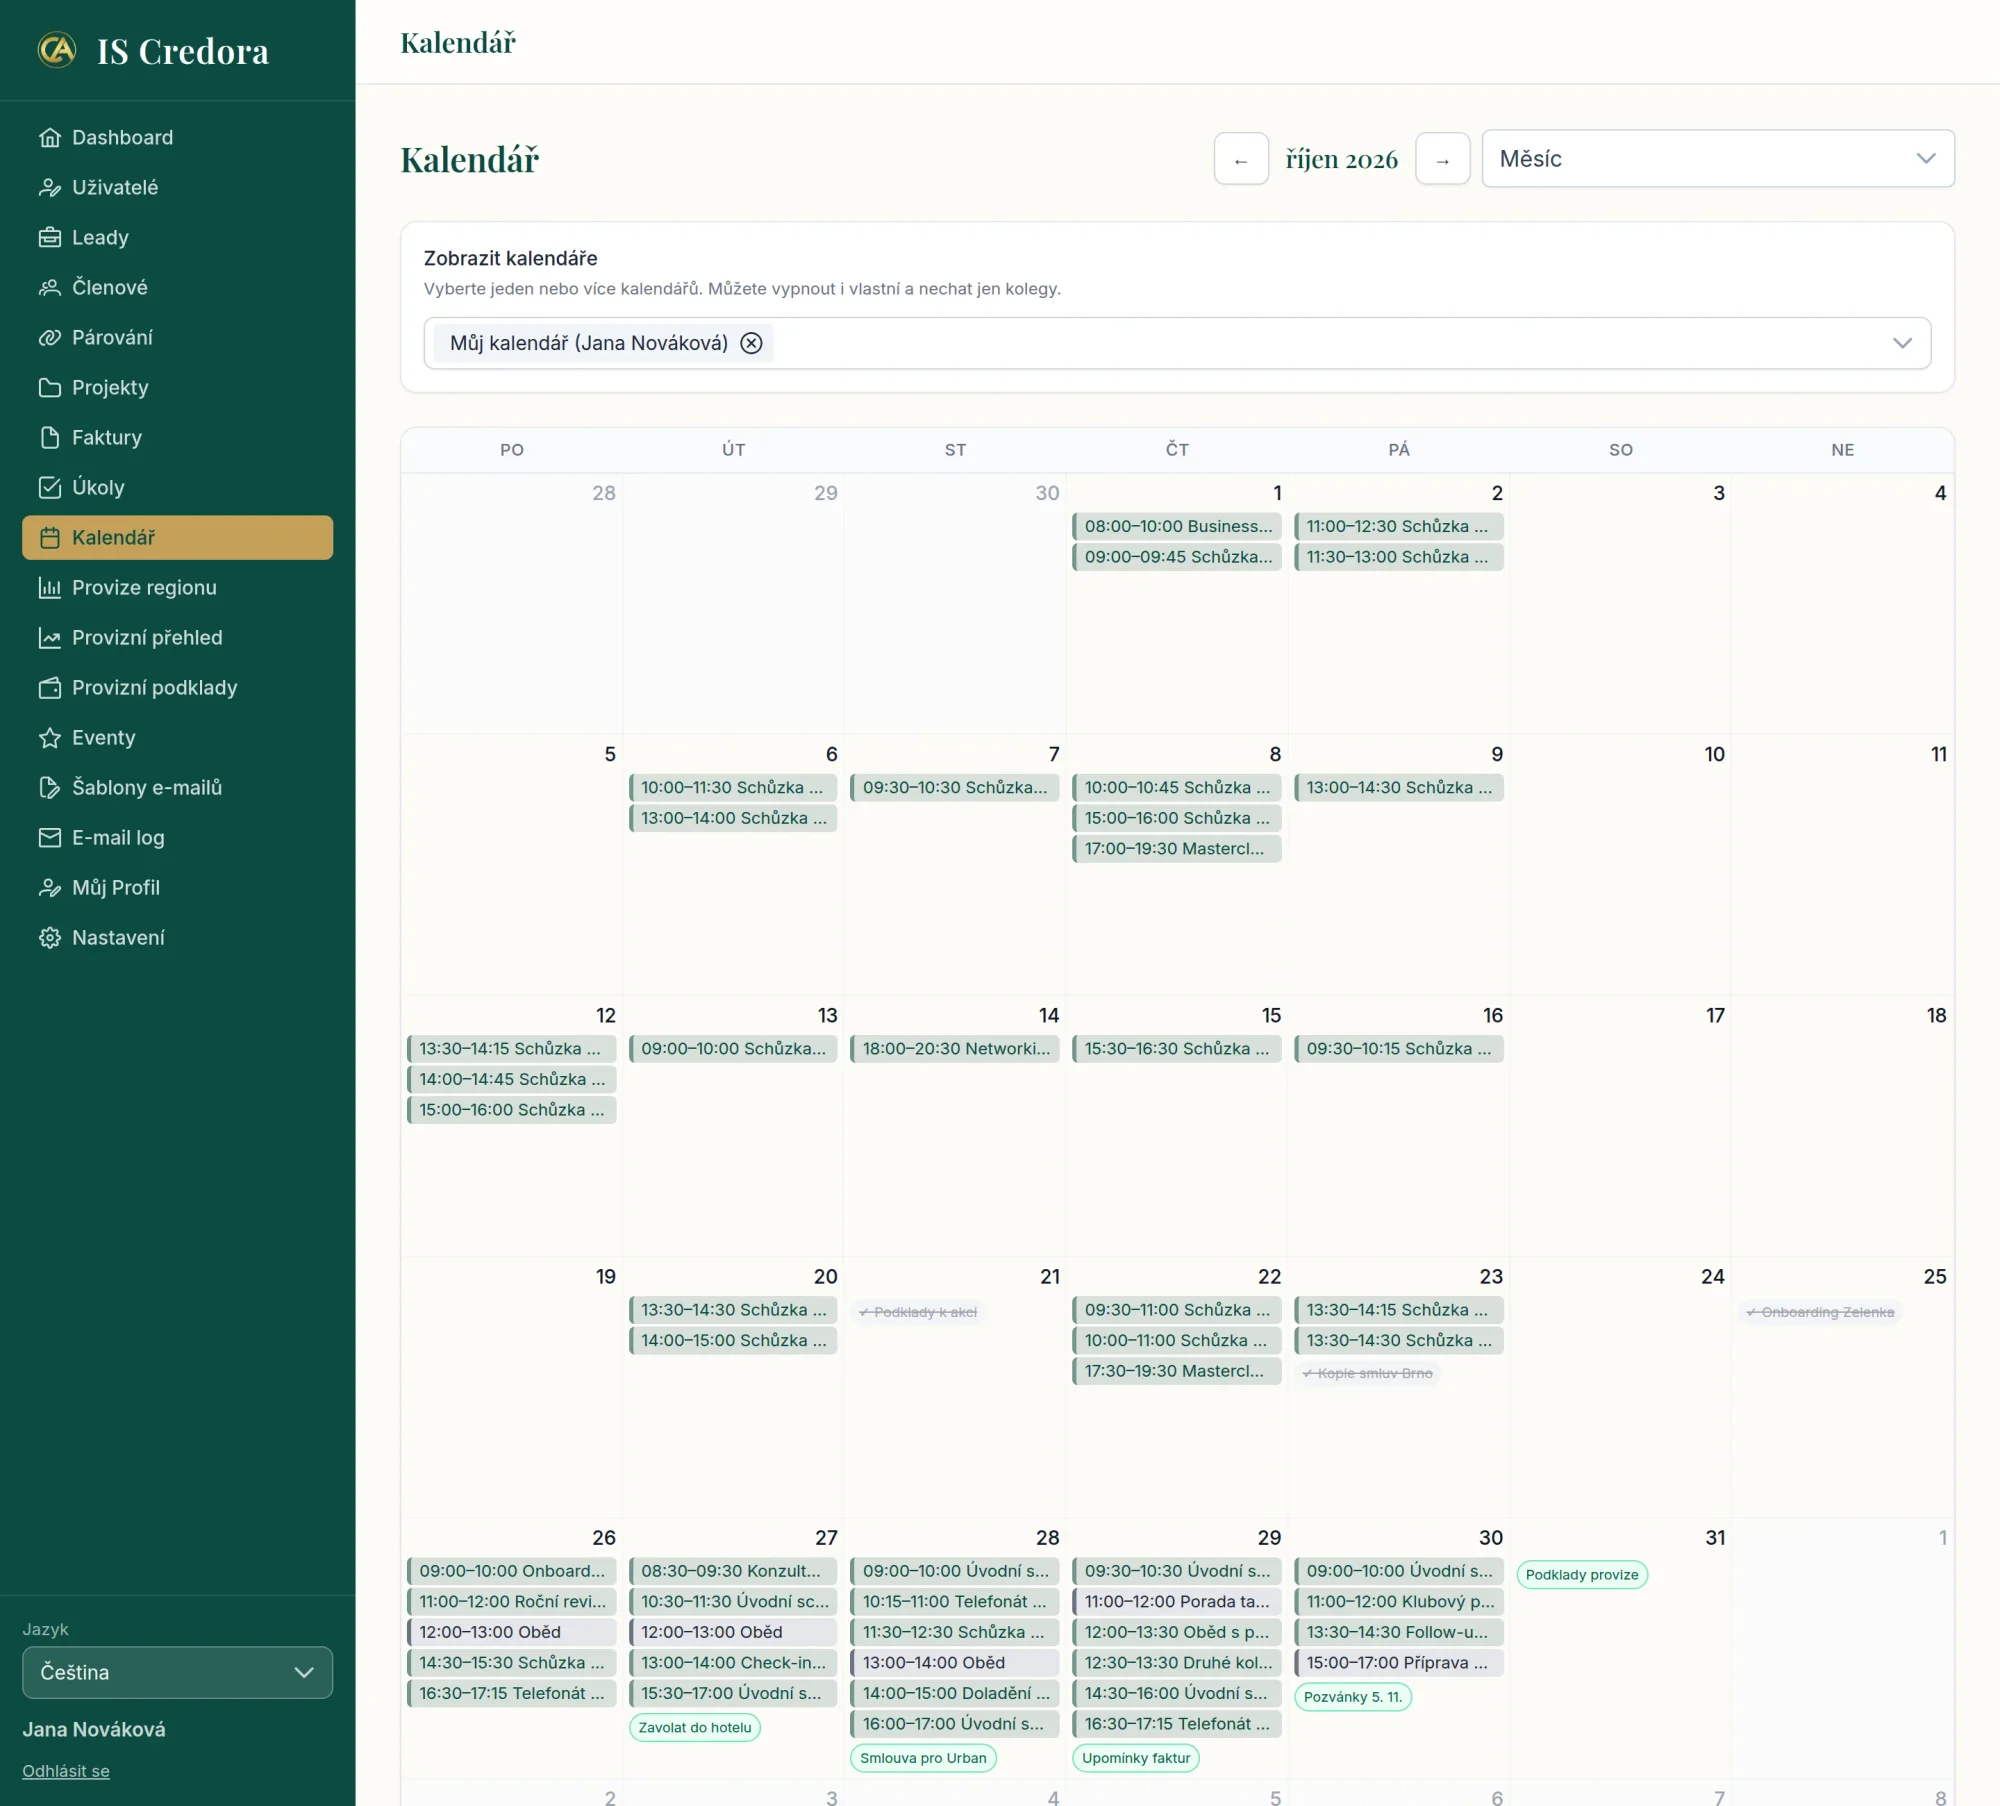Open the Čeština language dropdown
The height and width of the screenshot is (1806, 2000).
(177, 1672)
